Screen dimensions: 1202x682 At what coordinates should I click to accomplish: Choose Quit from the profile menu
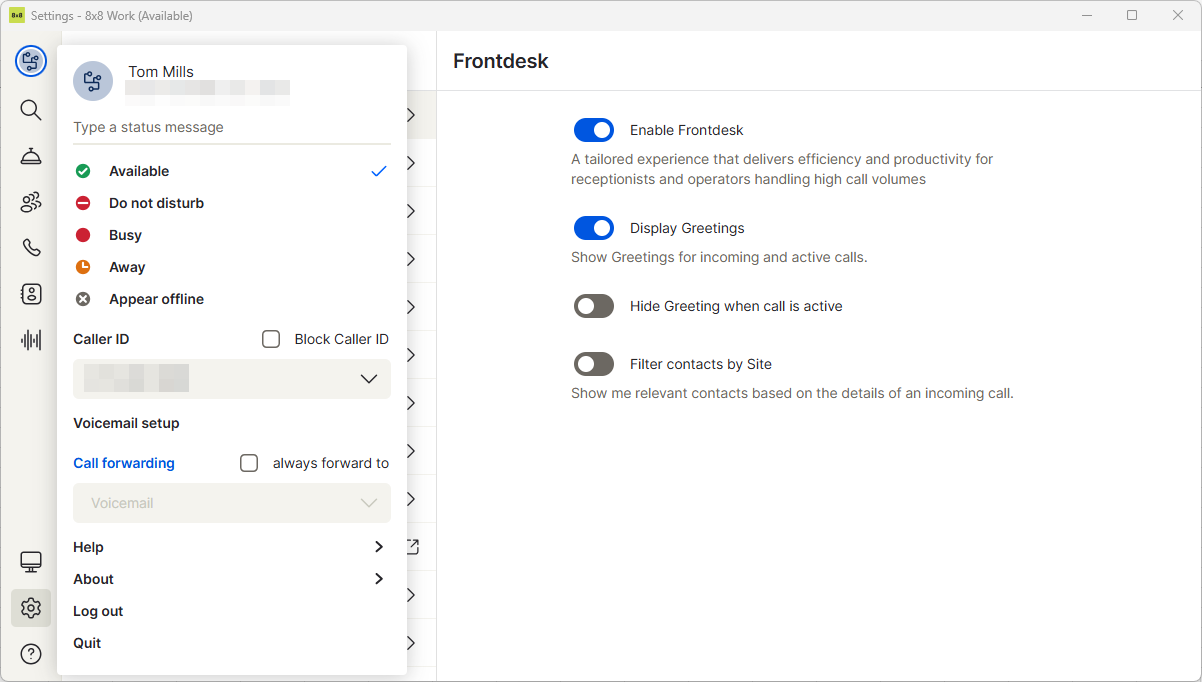pyautogui.click(x=87, y=643)
